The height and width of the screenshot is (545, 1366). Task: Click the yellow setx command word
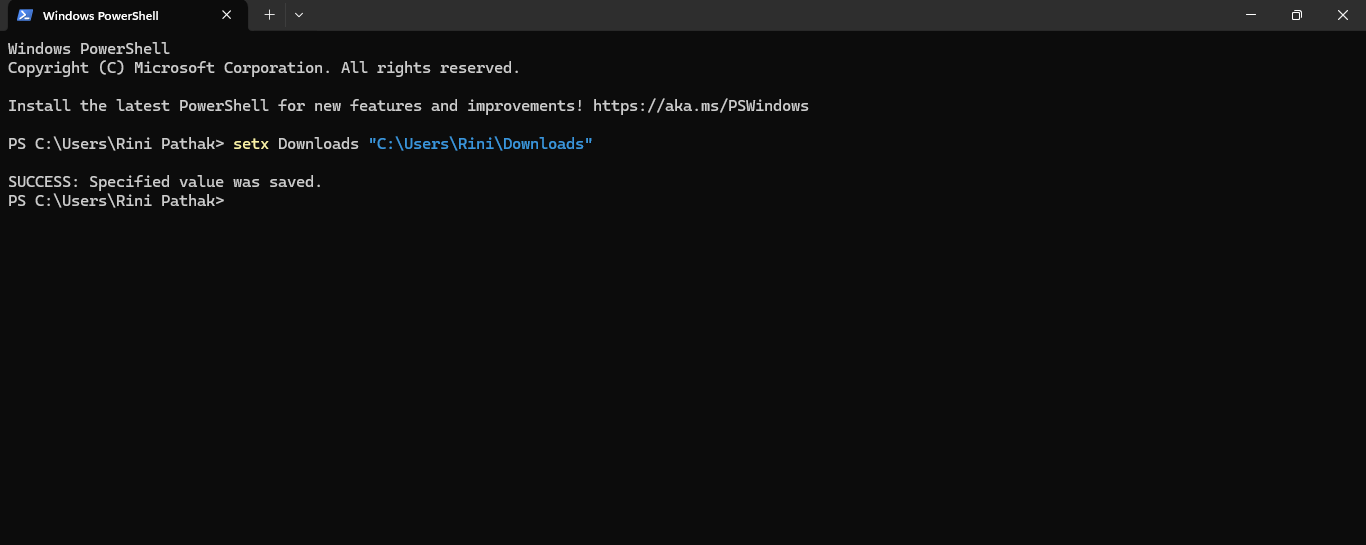click(x=251, y=144)
